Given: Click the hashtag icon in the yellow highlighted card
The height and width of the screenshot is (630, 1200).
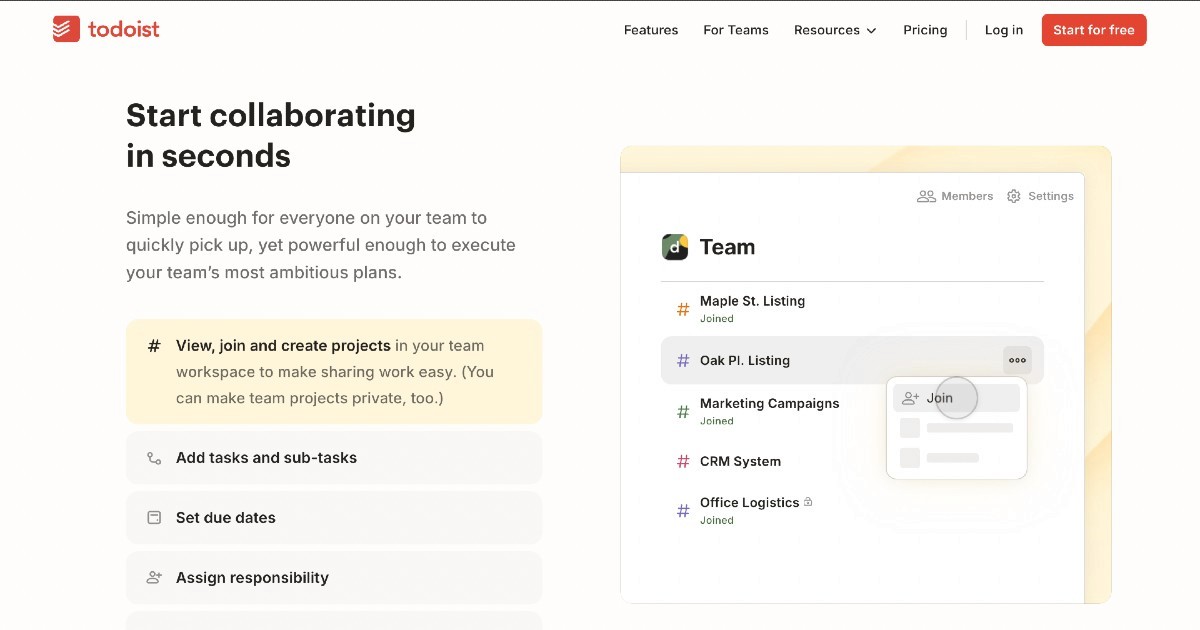Looking at the screenshot, I should tap(153, 346).
